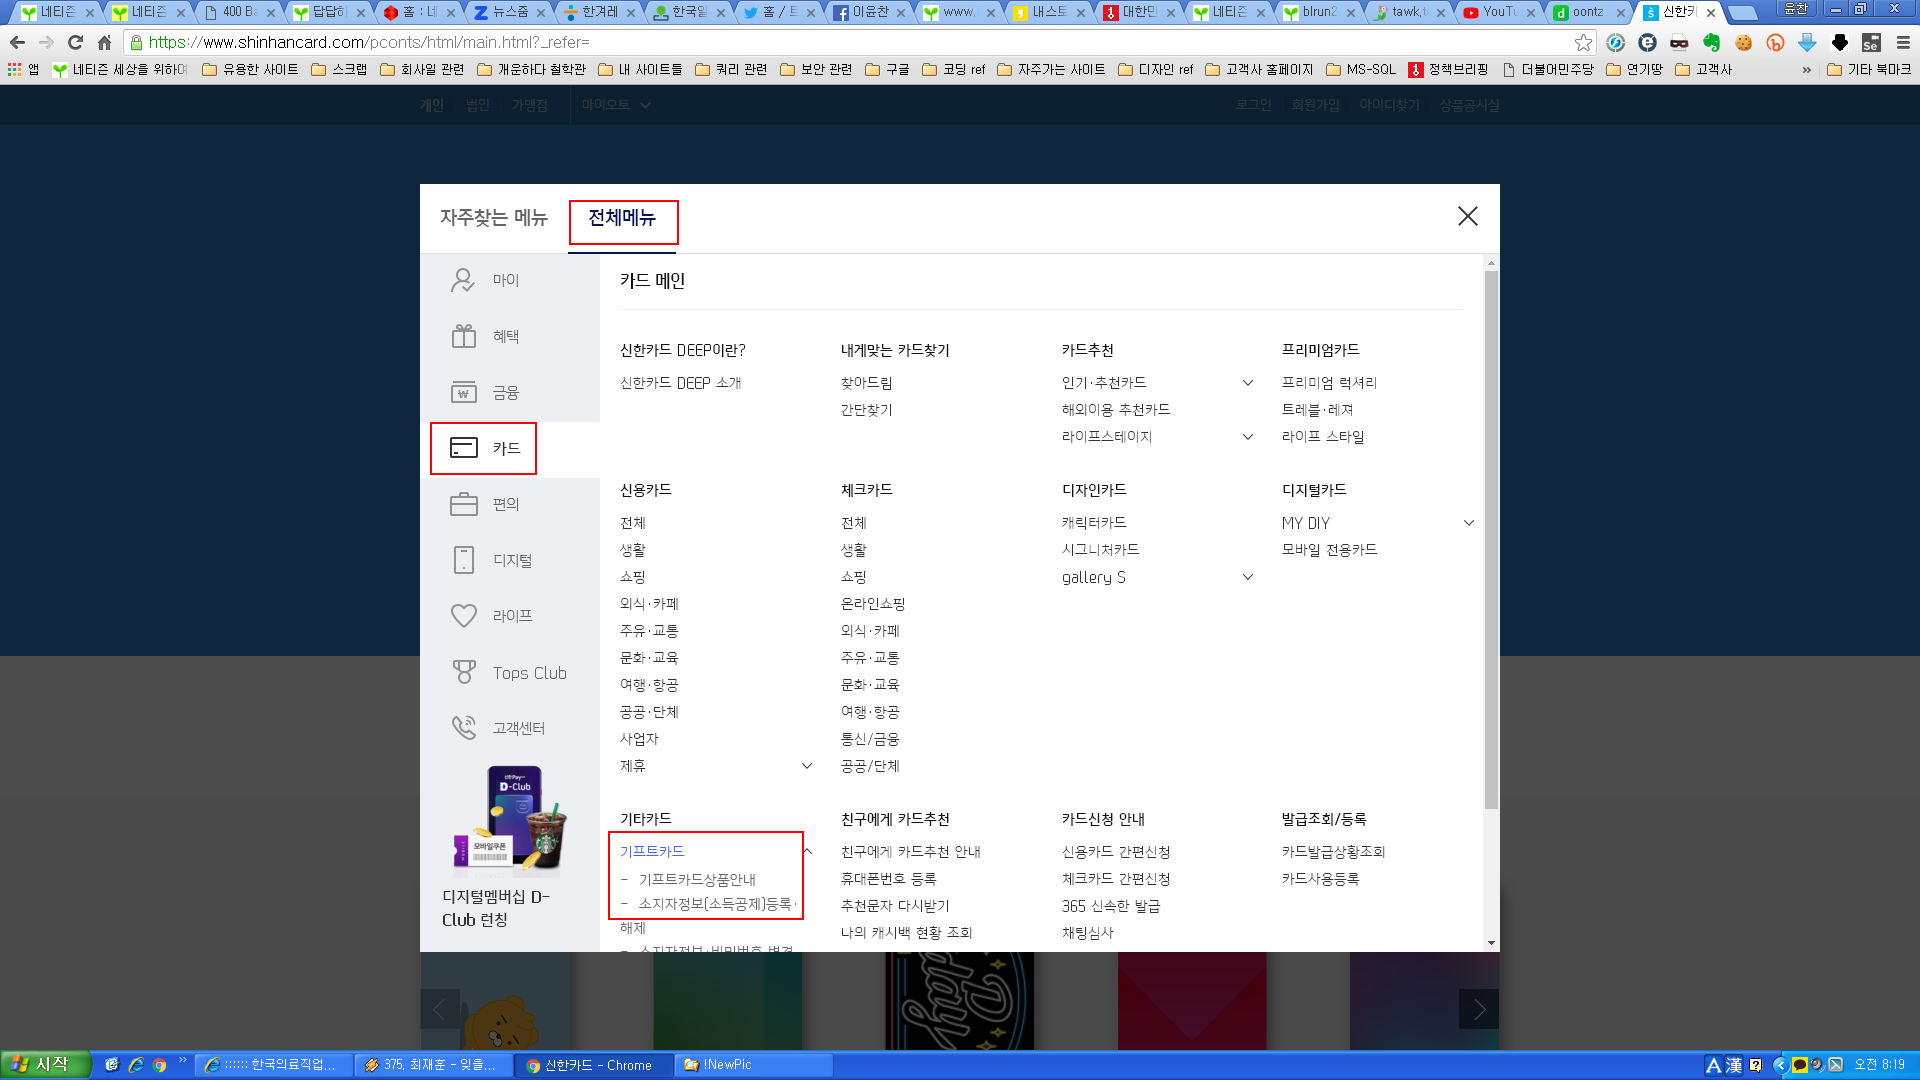Open the 앱 apps shortcut
This screenshot has height=1080, width=1920.
(x=23, y=69)
